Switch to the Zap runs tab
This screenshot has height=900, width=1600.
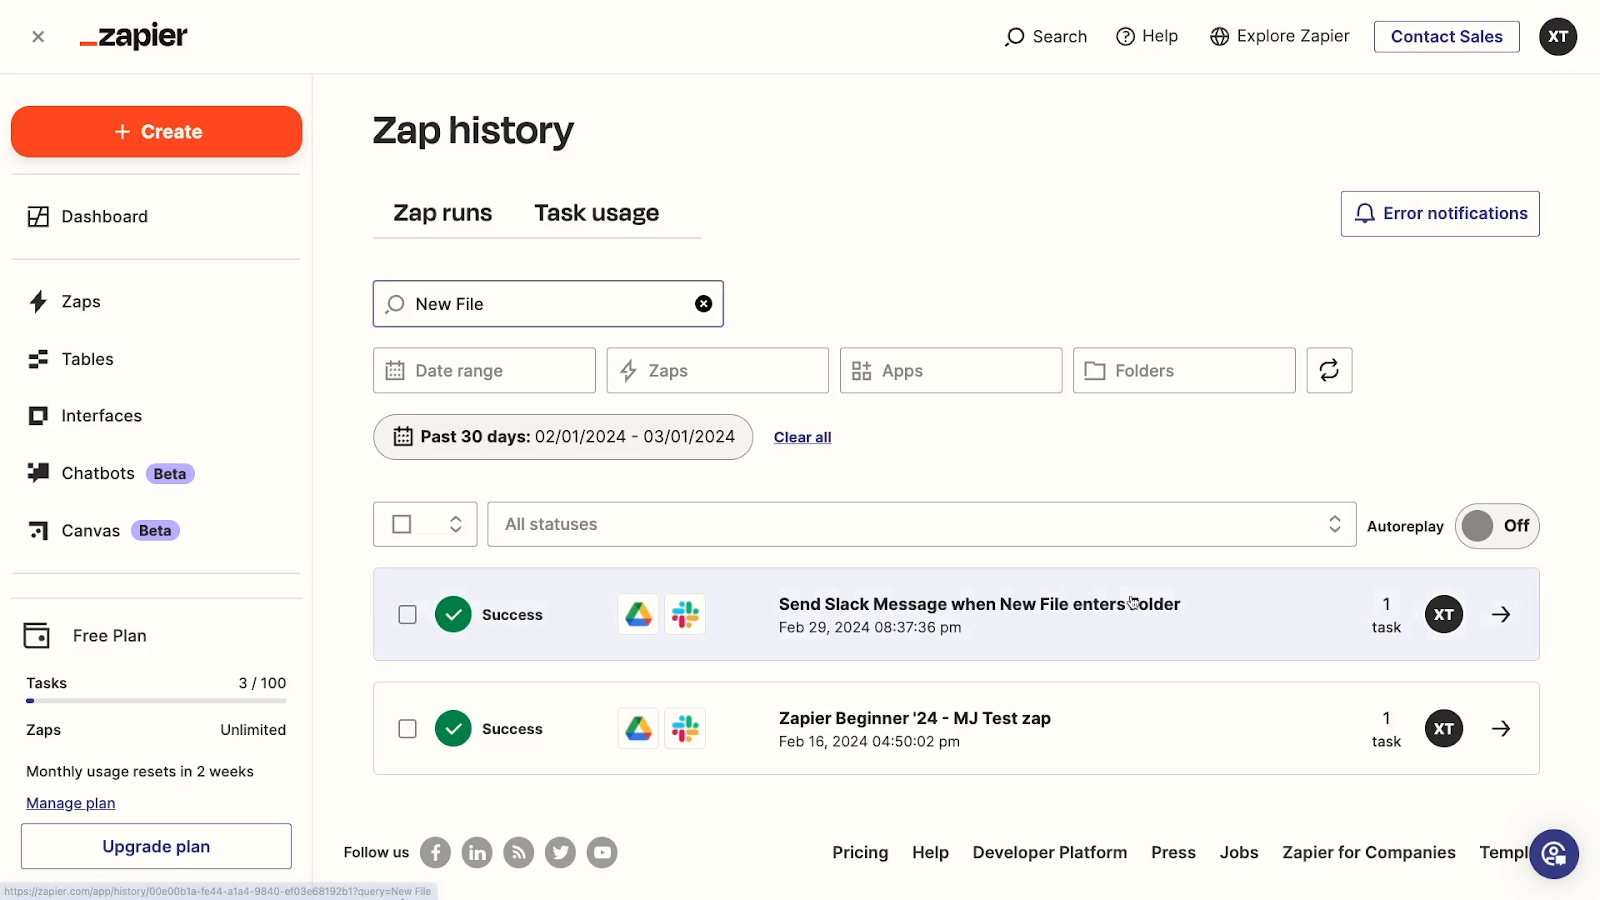[442, 213]
